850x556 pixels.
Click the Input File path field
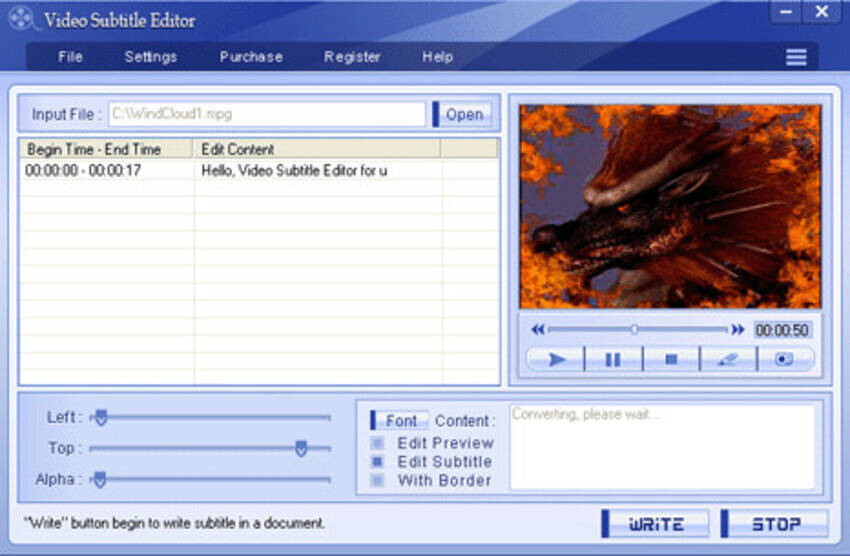point(267,114)
